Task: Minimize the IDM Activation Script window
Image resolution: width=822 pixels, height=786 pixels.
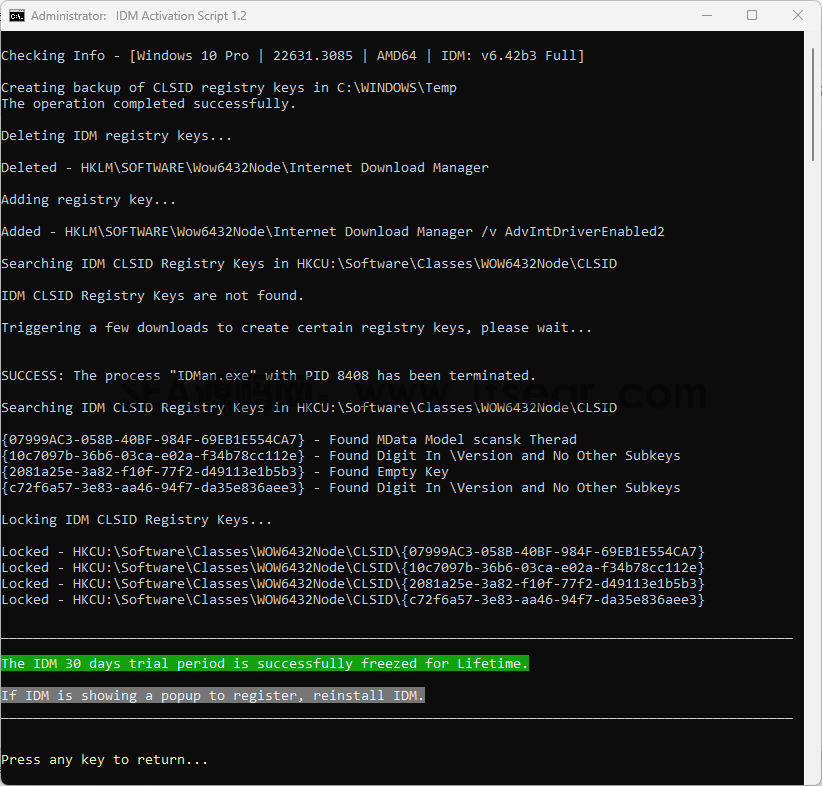Action: (707, 16)
